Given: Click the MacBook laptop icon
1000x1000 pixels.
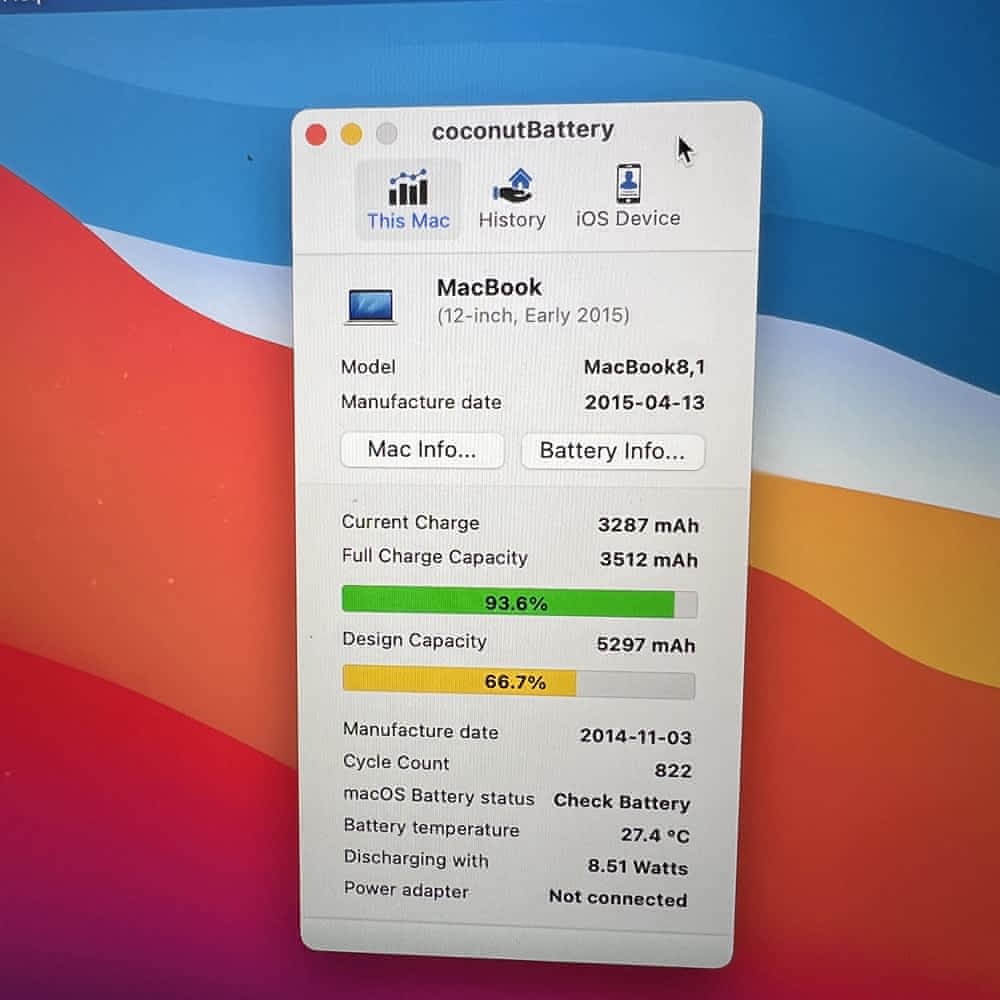Looking at the screenshot, I should [x=371, y=307].
